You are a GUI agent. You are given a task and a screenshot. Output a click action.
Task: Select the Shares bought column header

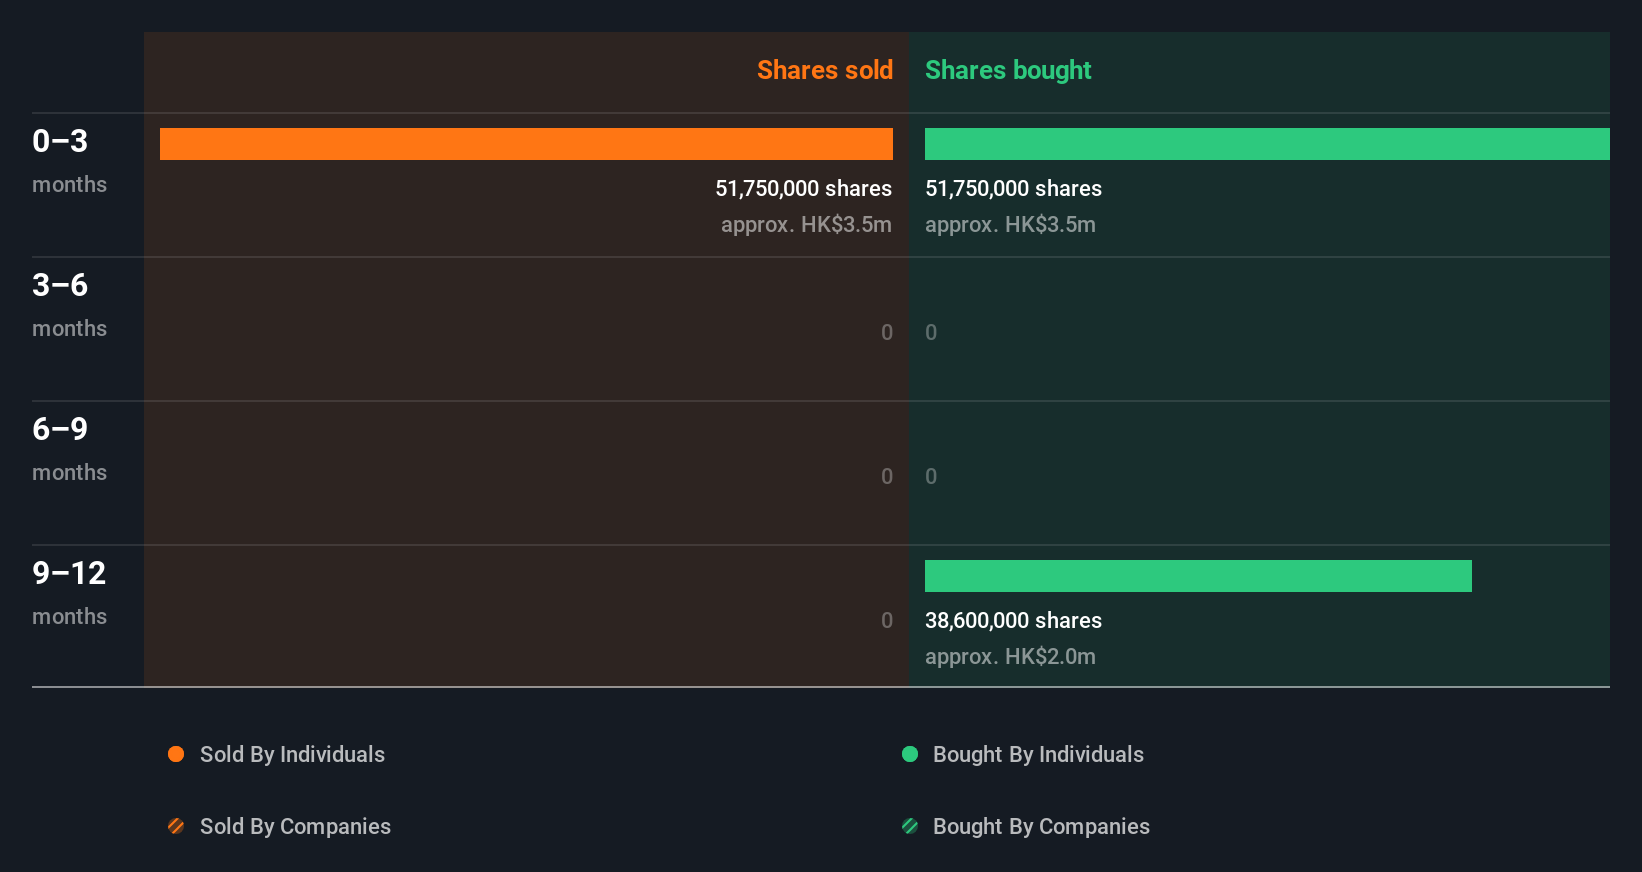(1008, 70)
